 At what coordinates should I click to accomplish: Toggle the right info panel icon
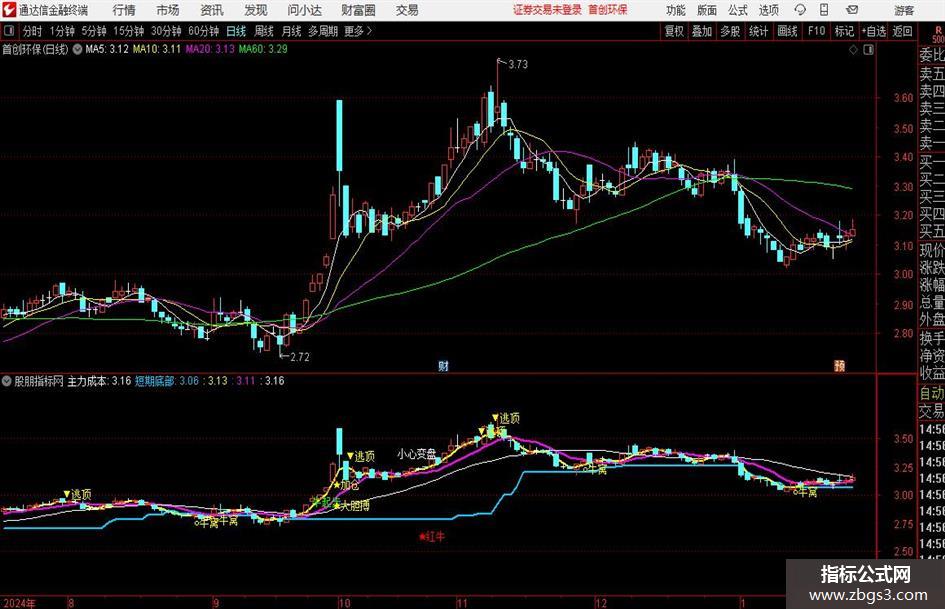tap(868, 50)
